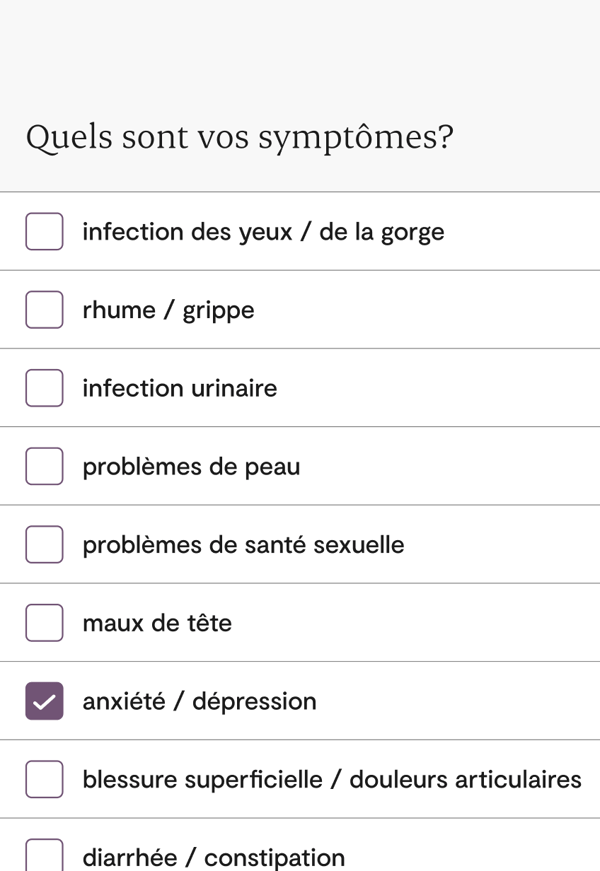
Task: Select the 'problèmes de peau' checkbox
Action: tap(44, 466)
